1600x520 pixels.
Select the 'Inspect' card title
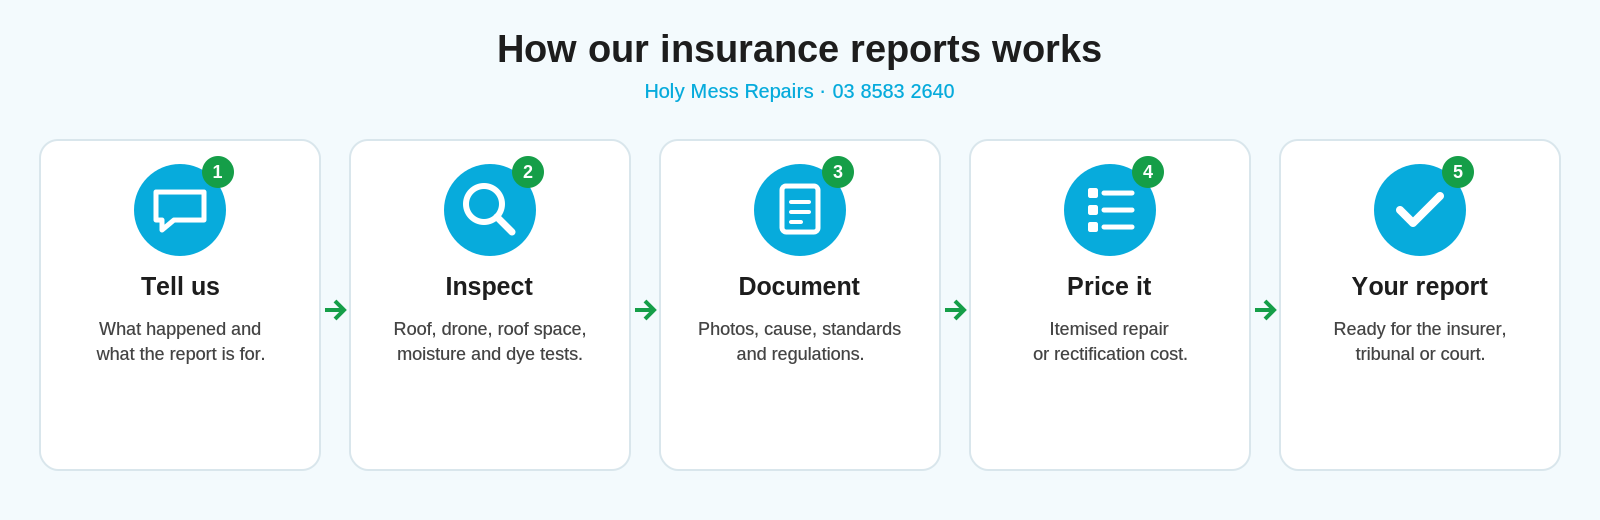pos(489,286)
